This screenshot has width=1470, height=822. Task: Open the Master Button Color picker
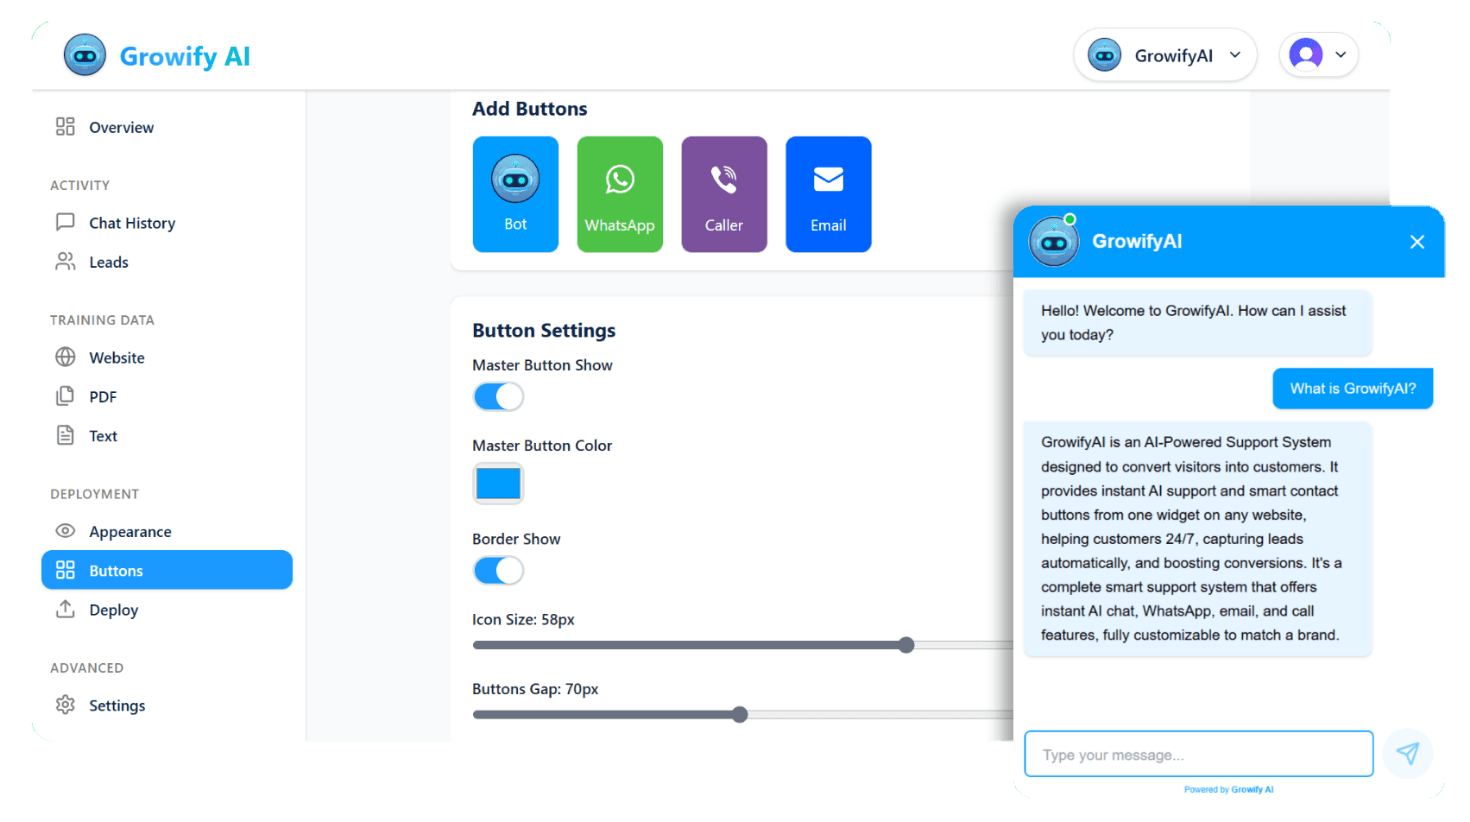(498, 483)
